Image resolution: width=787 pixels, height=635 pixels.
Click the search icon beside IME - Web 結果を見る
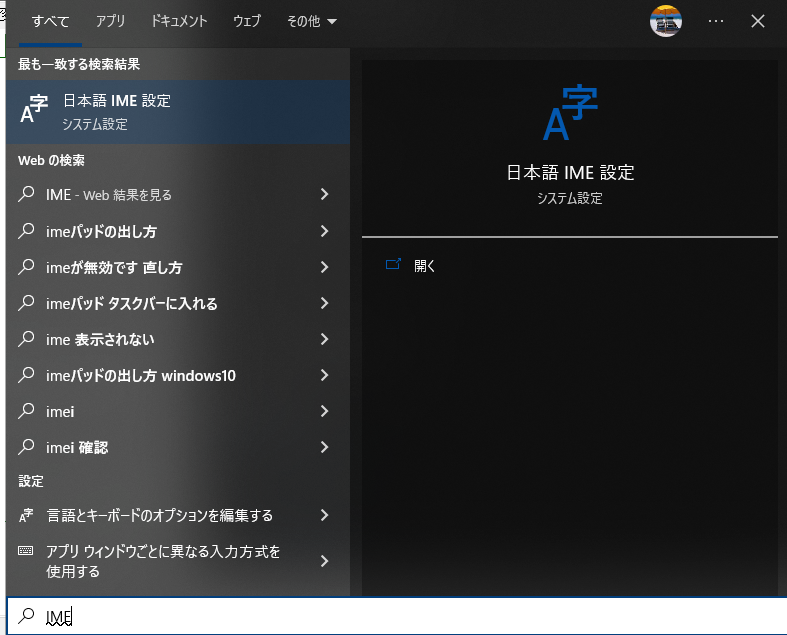(26, 194)
